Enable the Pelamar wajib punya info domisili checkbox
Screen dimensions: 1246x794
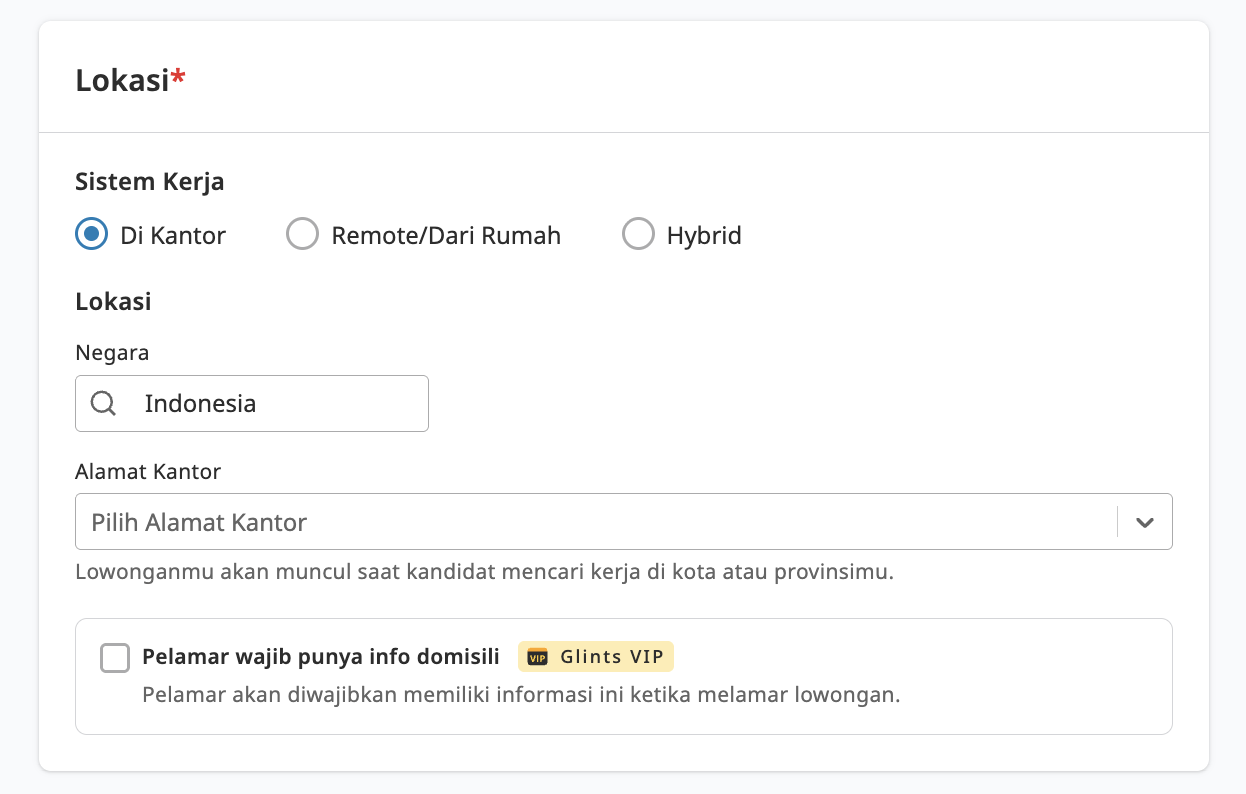114,657
